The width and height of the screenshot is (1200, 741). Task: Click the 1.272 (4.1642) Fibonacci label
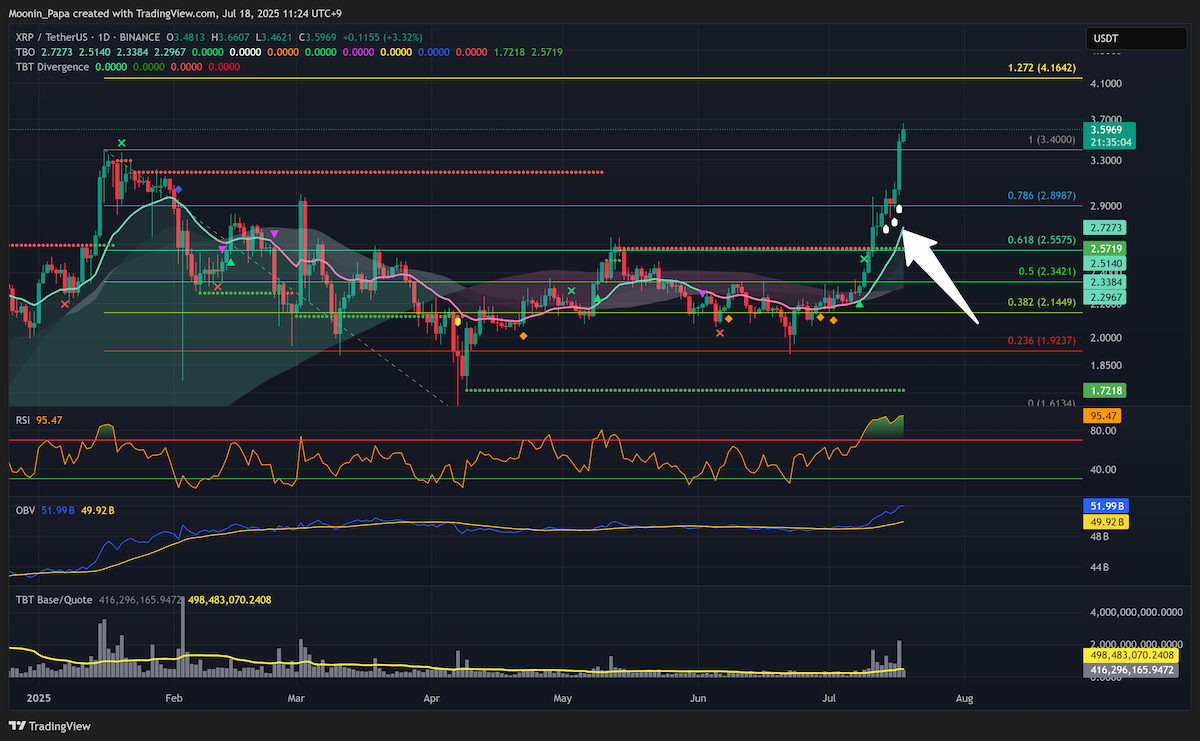tap(1041, 69)
